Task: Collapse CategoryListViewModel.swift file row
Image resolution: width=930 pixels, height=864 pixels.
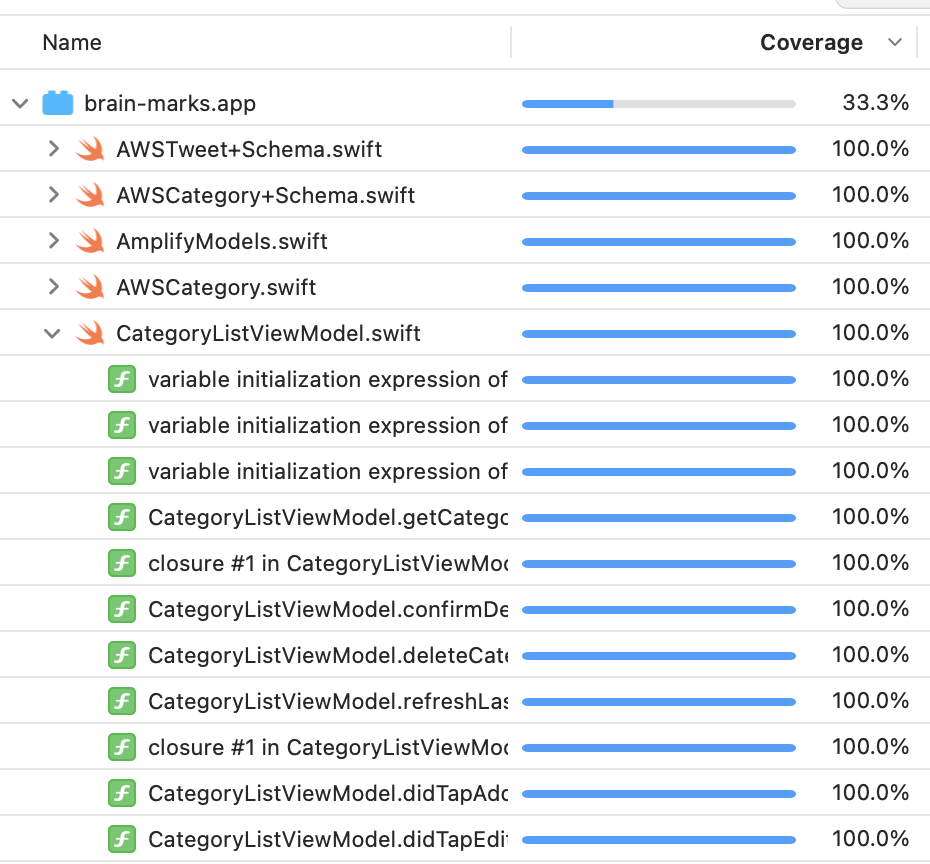Action: (52, 333)
